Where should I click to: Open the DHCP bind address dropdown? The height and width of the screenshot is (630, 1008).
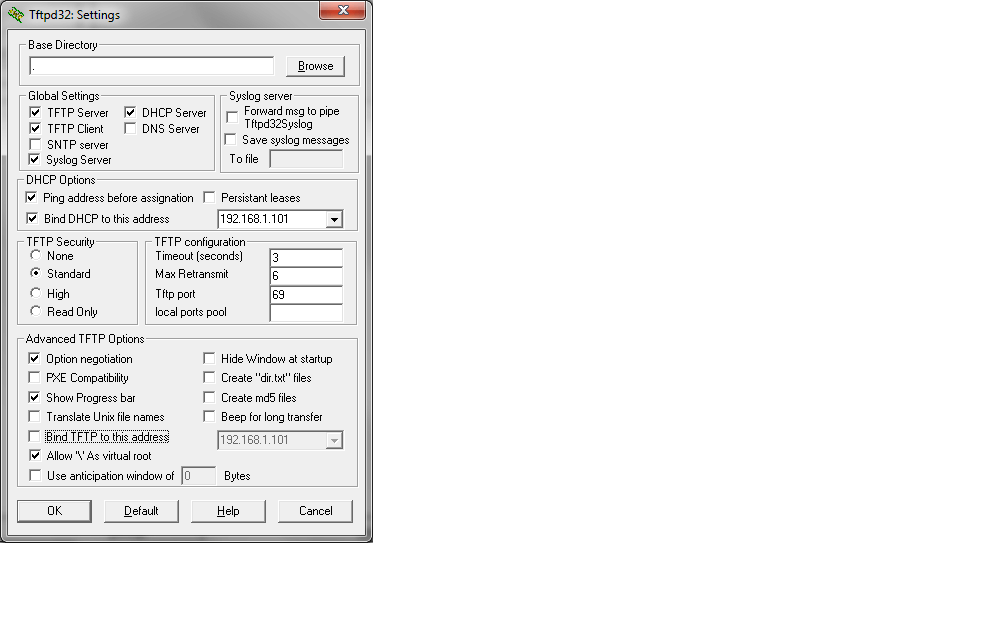[x=334, y=219]
